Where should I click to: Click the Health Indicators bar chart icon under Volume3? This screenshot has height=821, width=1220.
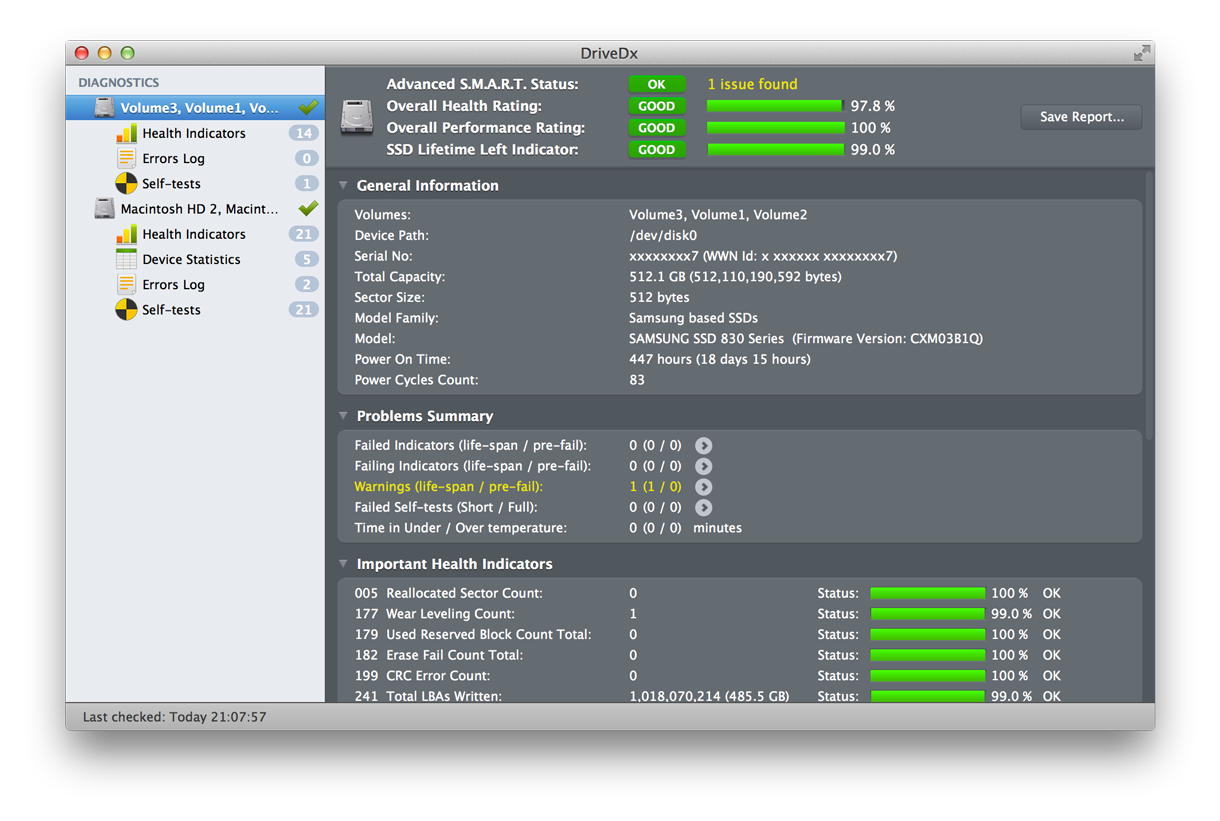[126, 133]
